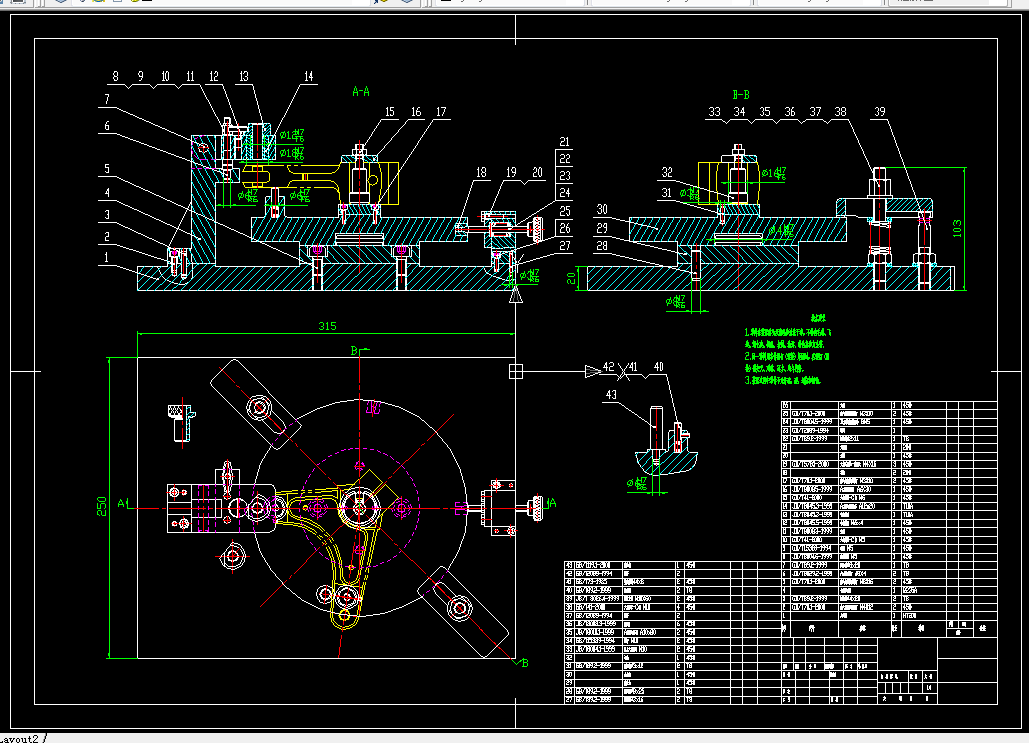Select part balloon number 5
The width and height of the screenshot is (1029, 743).
point(107,169)
